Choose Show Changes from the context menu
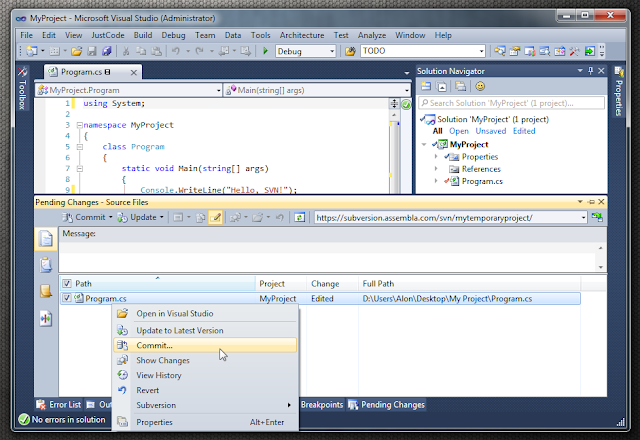Screen dimensions: 640x440 pyautogui.click(x=205, y=360)
